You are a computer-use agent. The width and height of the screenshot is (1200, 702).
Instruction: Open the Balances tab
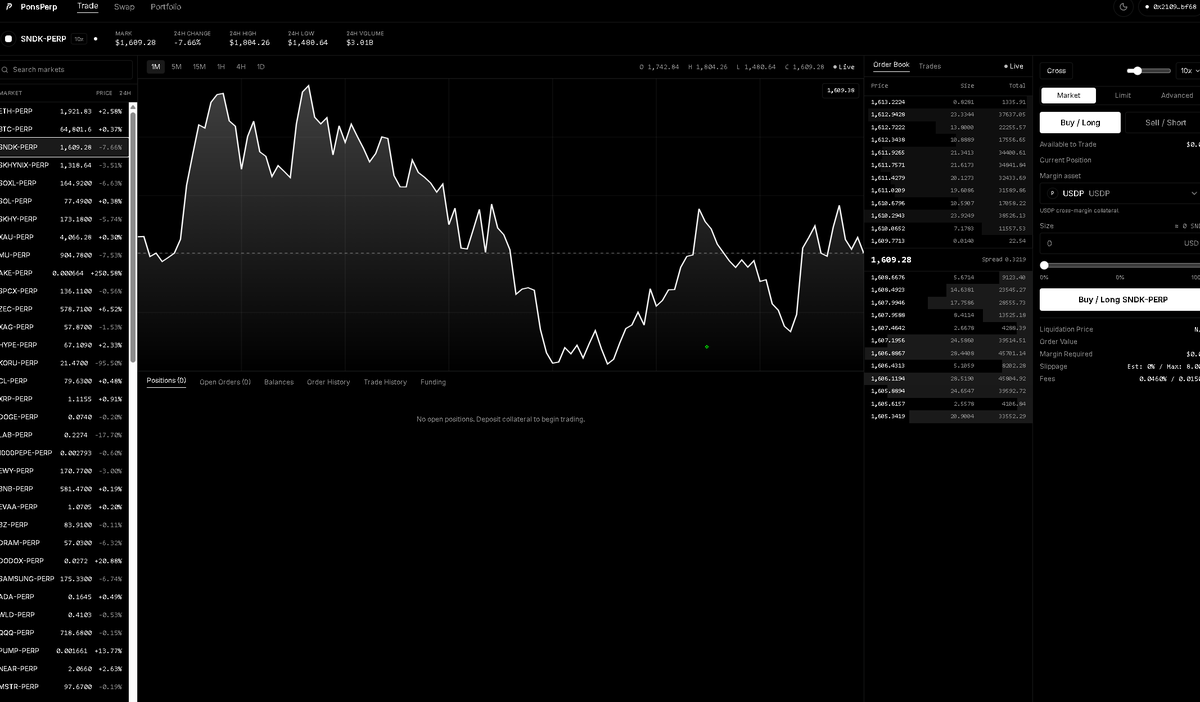tap(279, 382)
